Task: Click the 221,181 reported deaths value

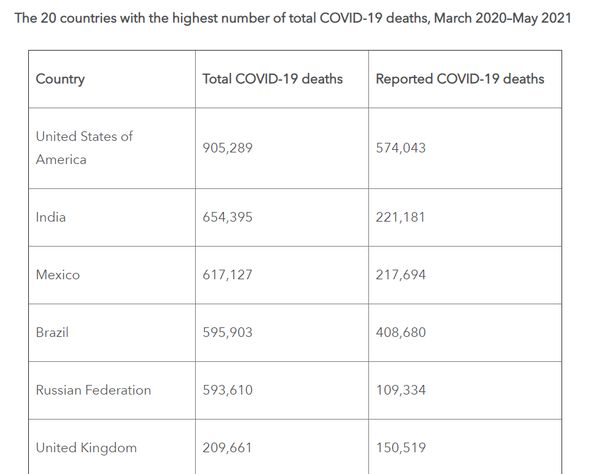Action: pyautogui.click(x=400, y=217)
